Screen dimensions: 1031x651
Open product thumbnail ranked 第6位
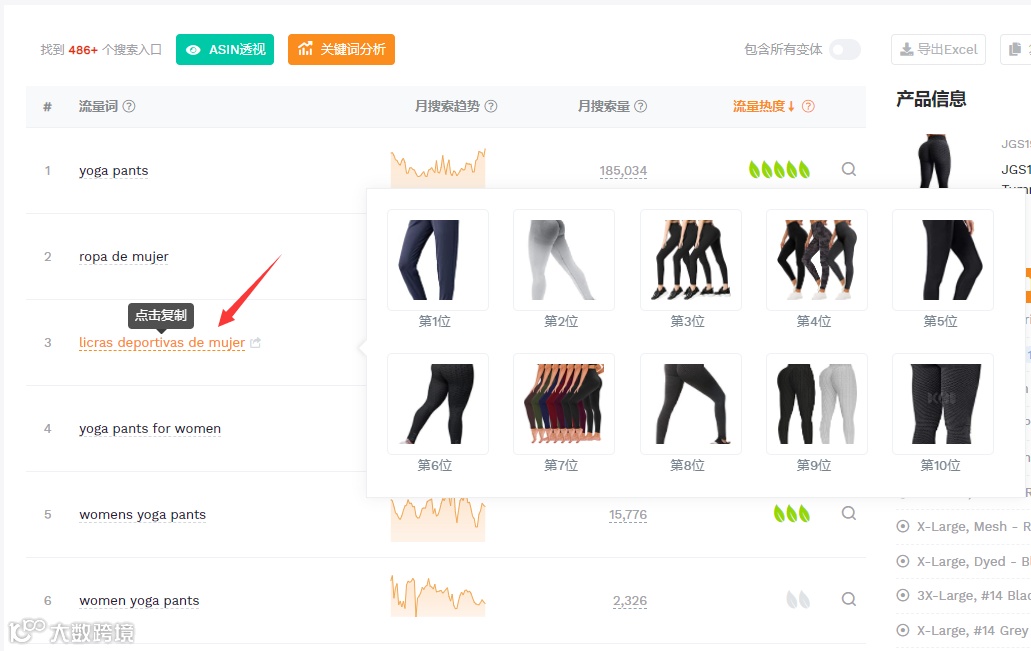[x=438, y=404]
